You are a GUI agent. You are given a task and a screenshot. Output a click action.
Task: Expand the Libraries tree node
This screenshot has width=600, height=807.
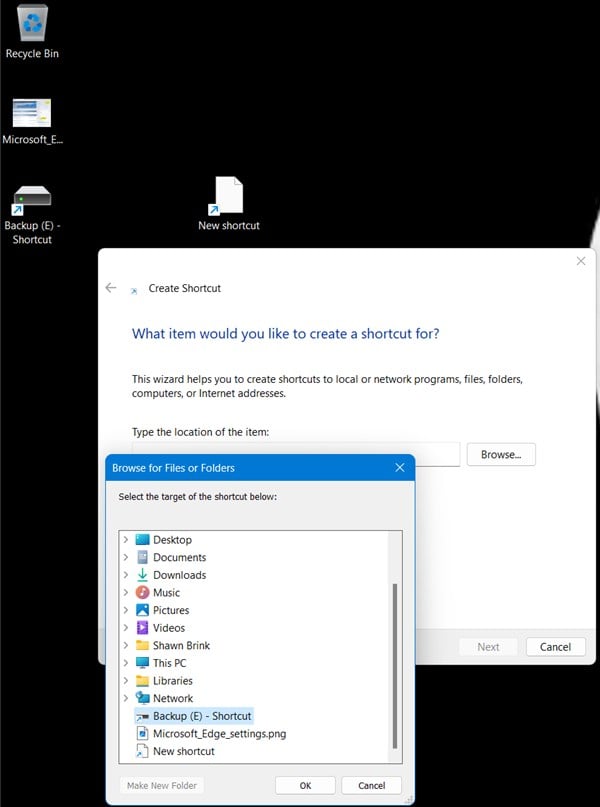(x=126, y=680)
